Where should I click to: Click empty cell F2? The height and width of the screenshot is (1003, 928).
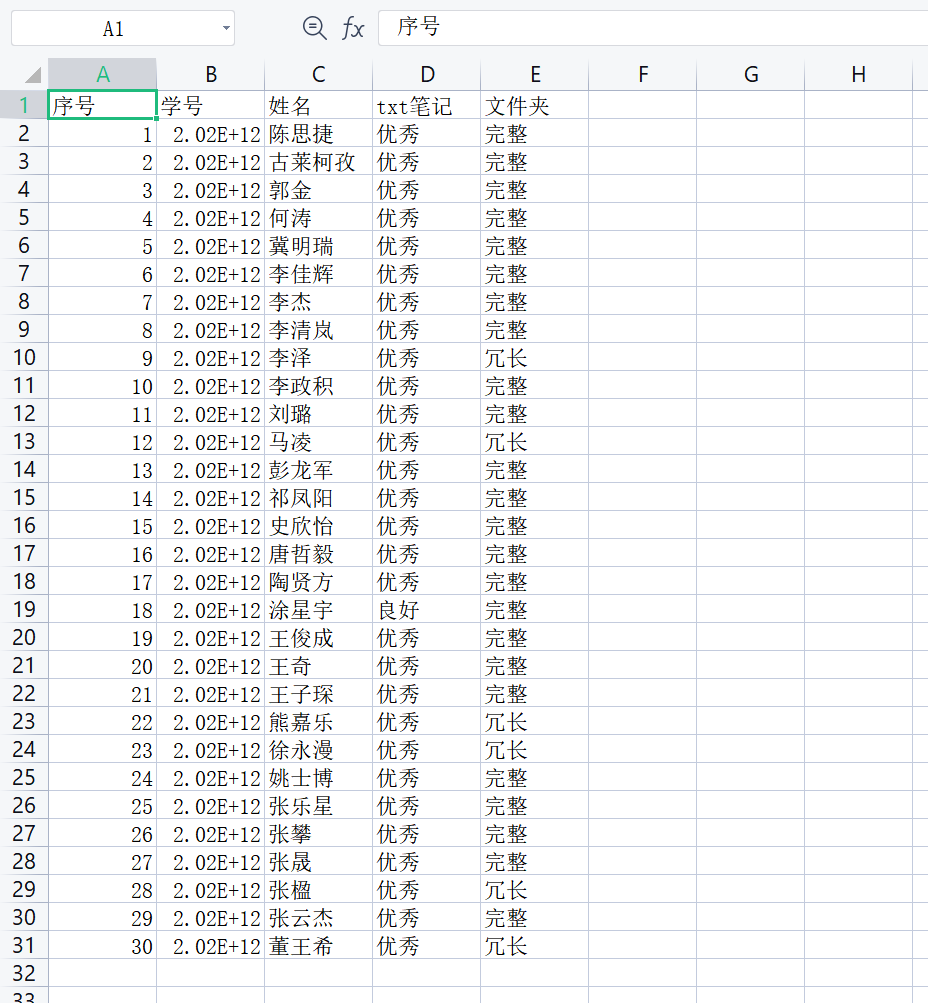[x=643, y=134]
